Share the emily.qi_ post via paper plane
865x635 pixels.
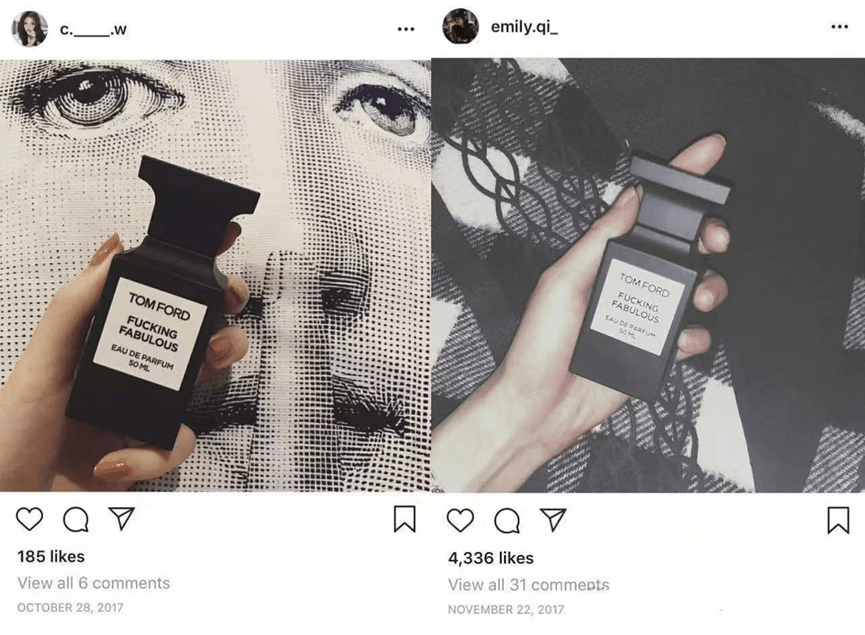click(553, 520)
